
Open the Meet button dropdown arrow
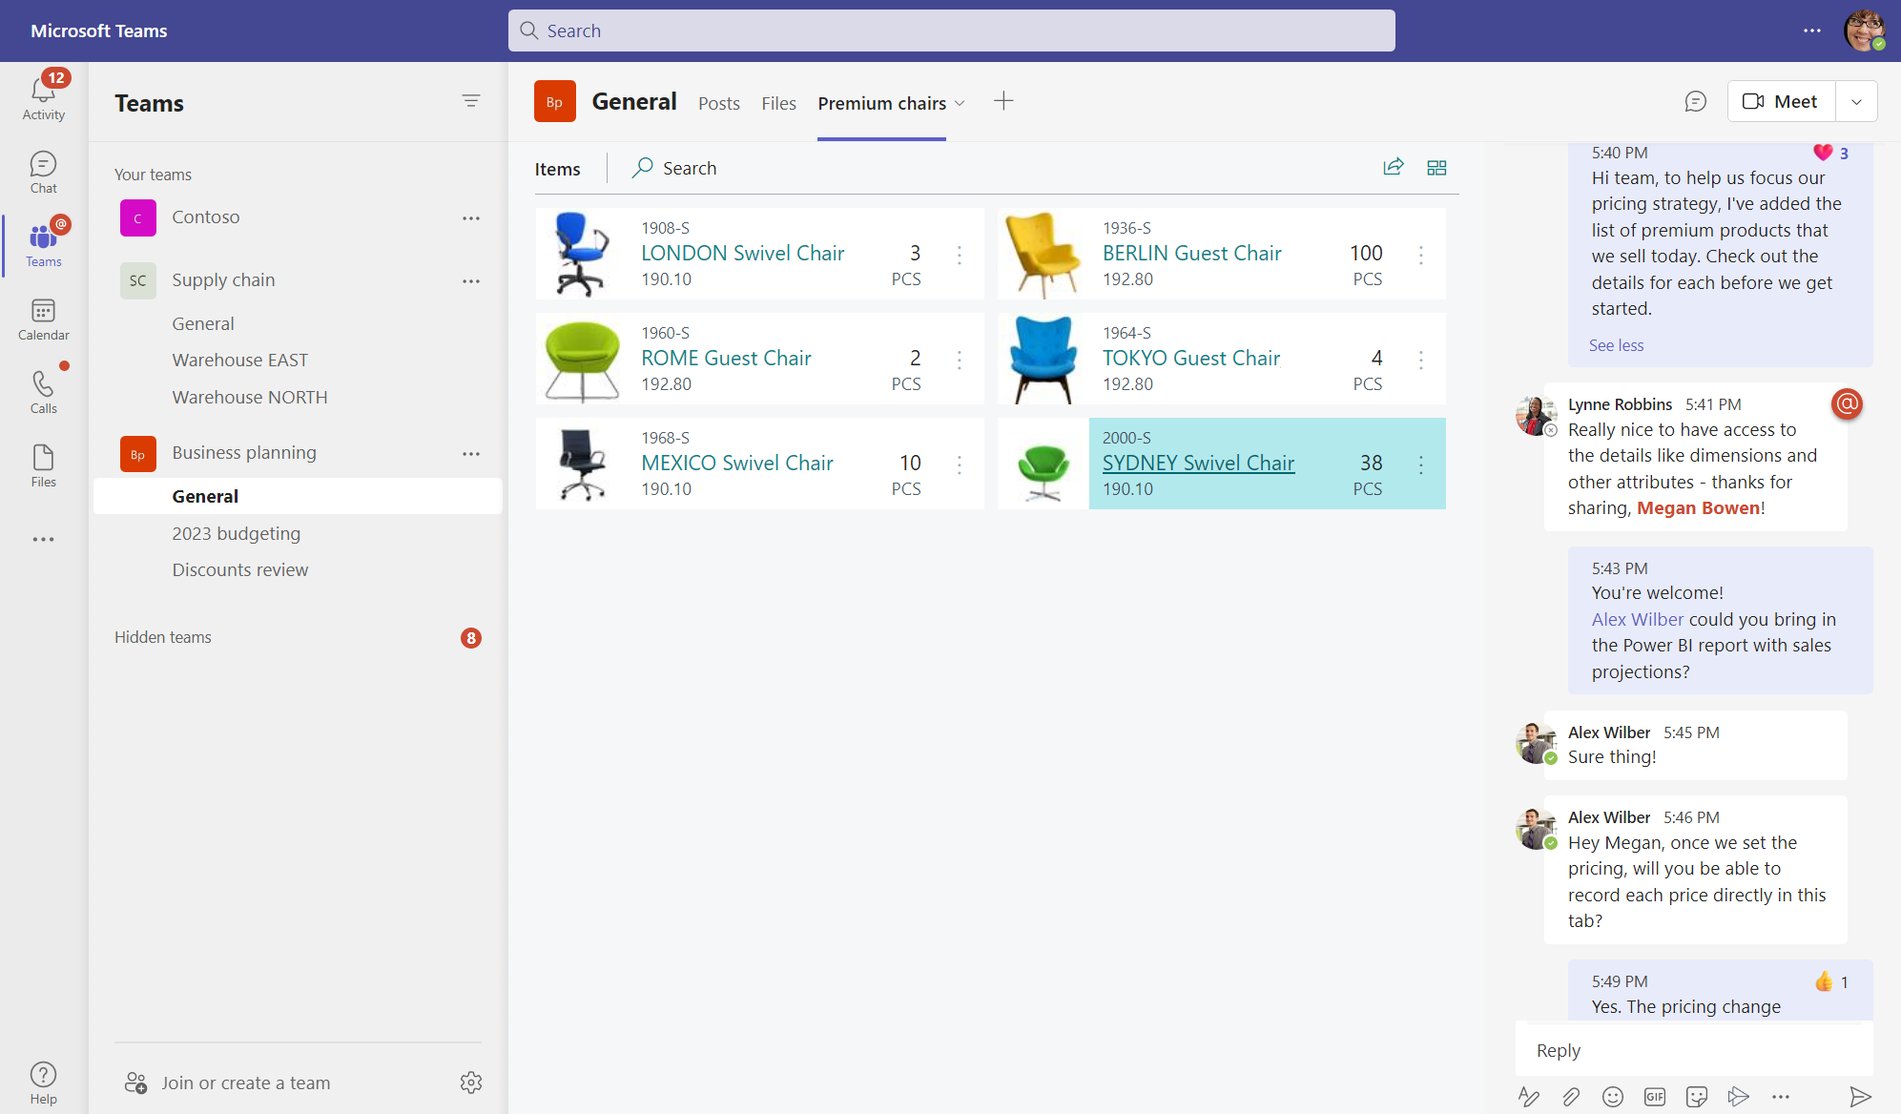point(1856,101)
